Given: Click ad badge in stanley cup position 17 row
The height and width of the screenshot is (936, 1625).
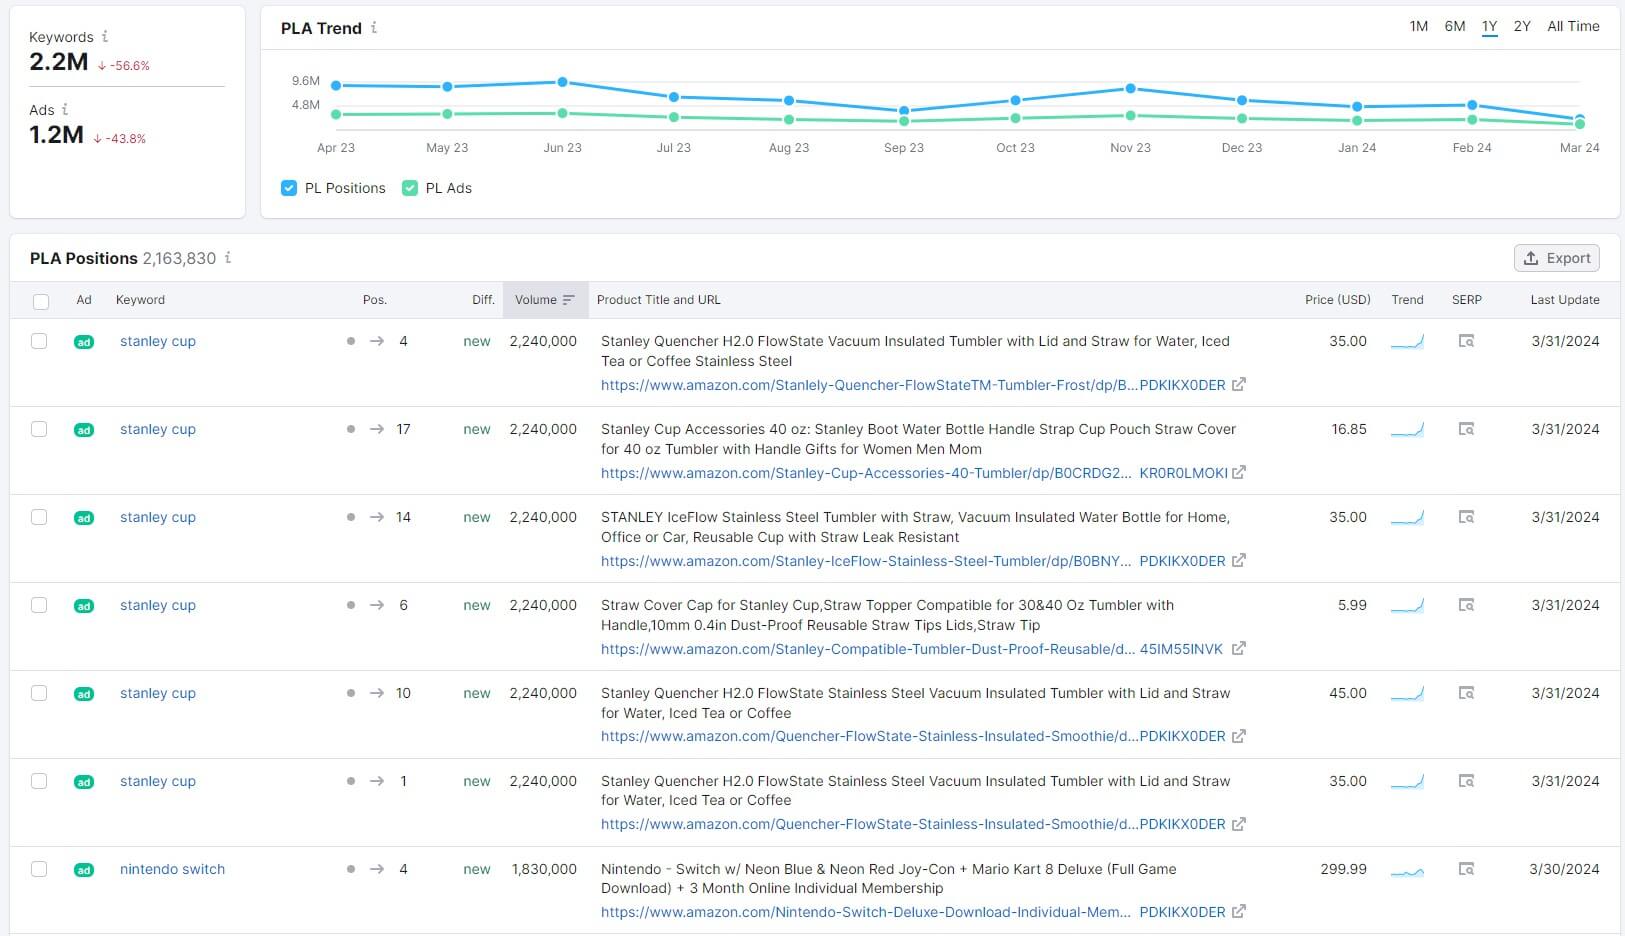Looking at the screenshot, I should click(x=84, y=430).
